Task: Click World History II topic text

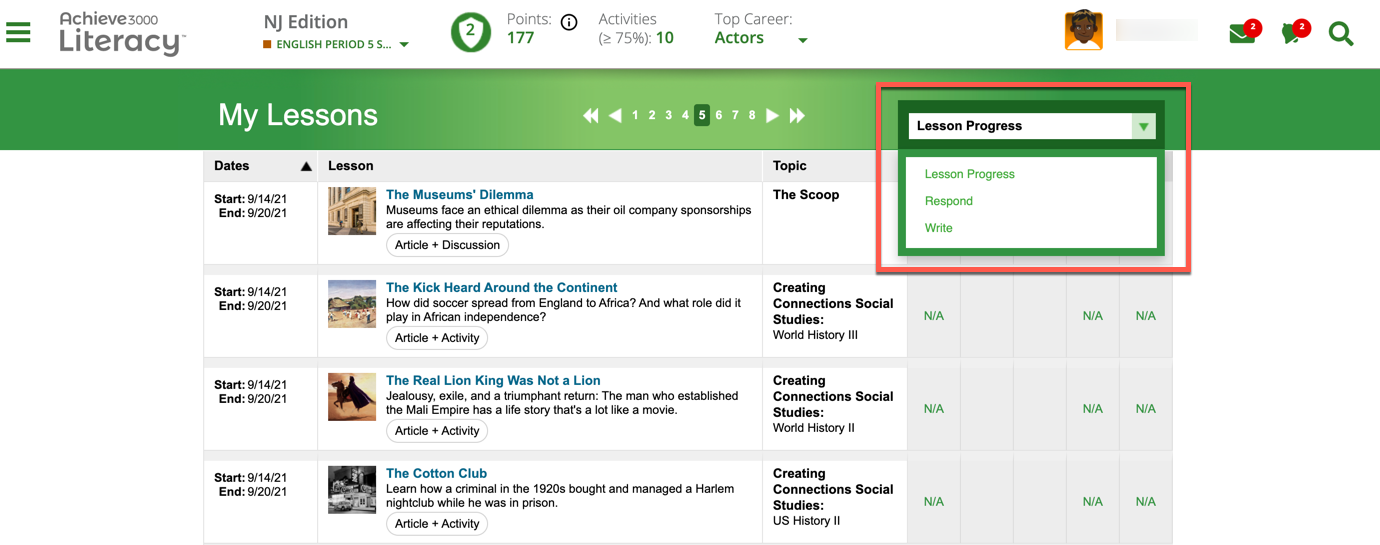Action: 814,428
